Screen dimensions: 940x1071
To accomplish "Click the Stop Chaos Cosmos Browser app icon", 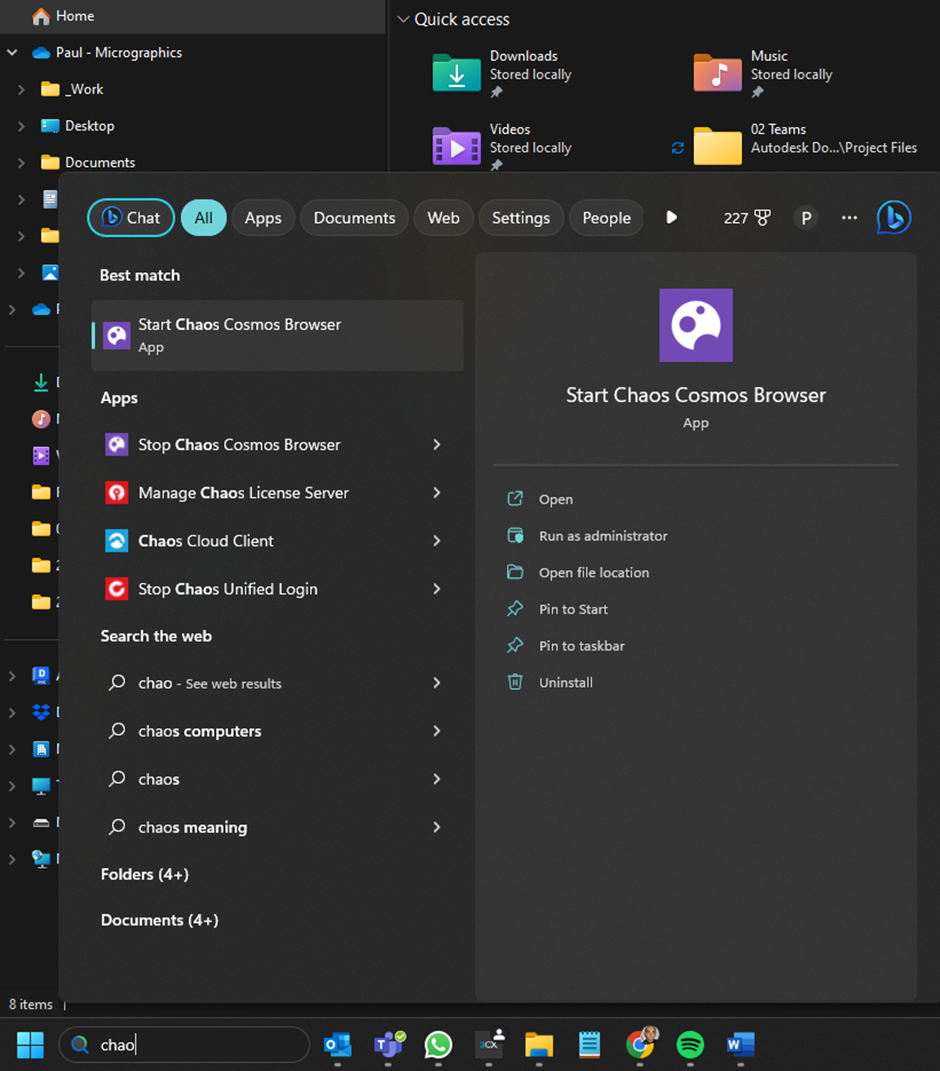I will 117,445.
